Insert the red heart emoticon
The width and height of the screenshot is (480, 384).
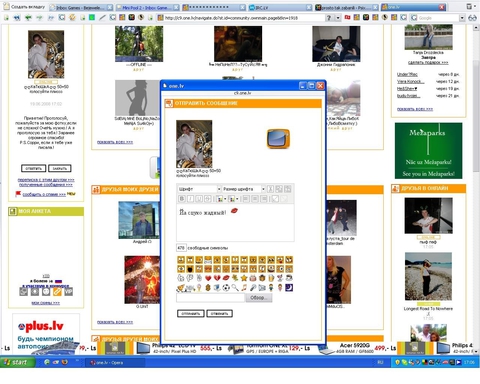coord(208,278)
